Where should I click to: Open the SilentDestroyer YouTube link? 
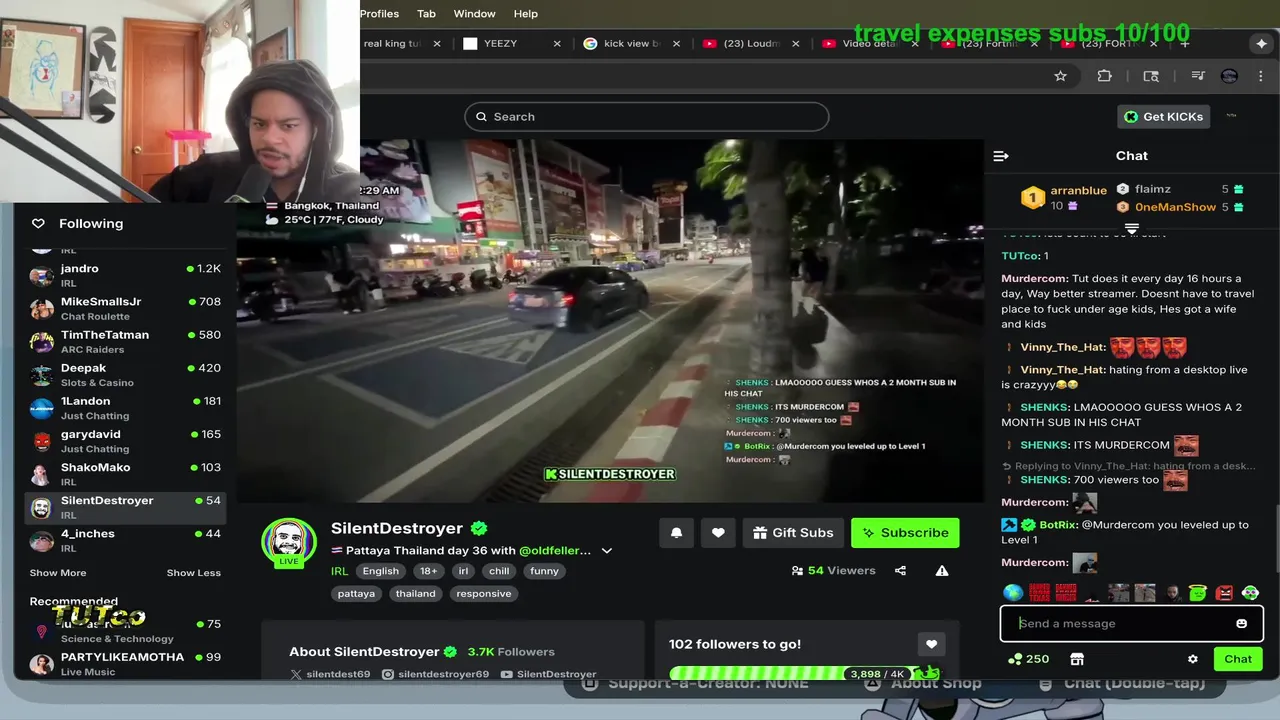548,674
